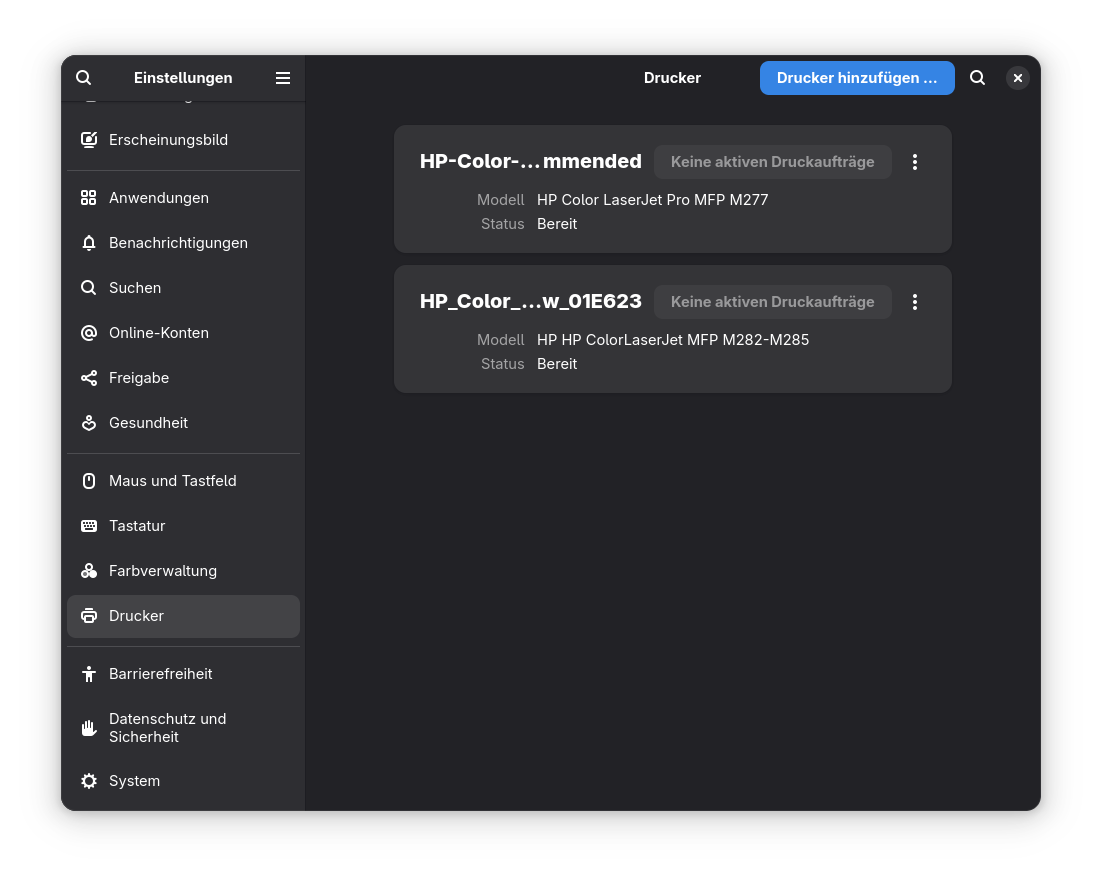The height and width of the screenshot is (878, 1102).
Task: Open options menu for printer w_01E623
Action: (x=914, y=301)
